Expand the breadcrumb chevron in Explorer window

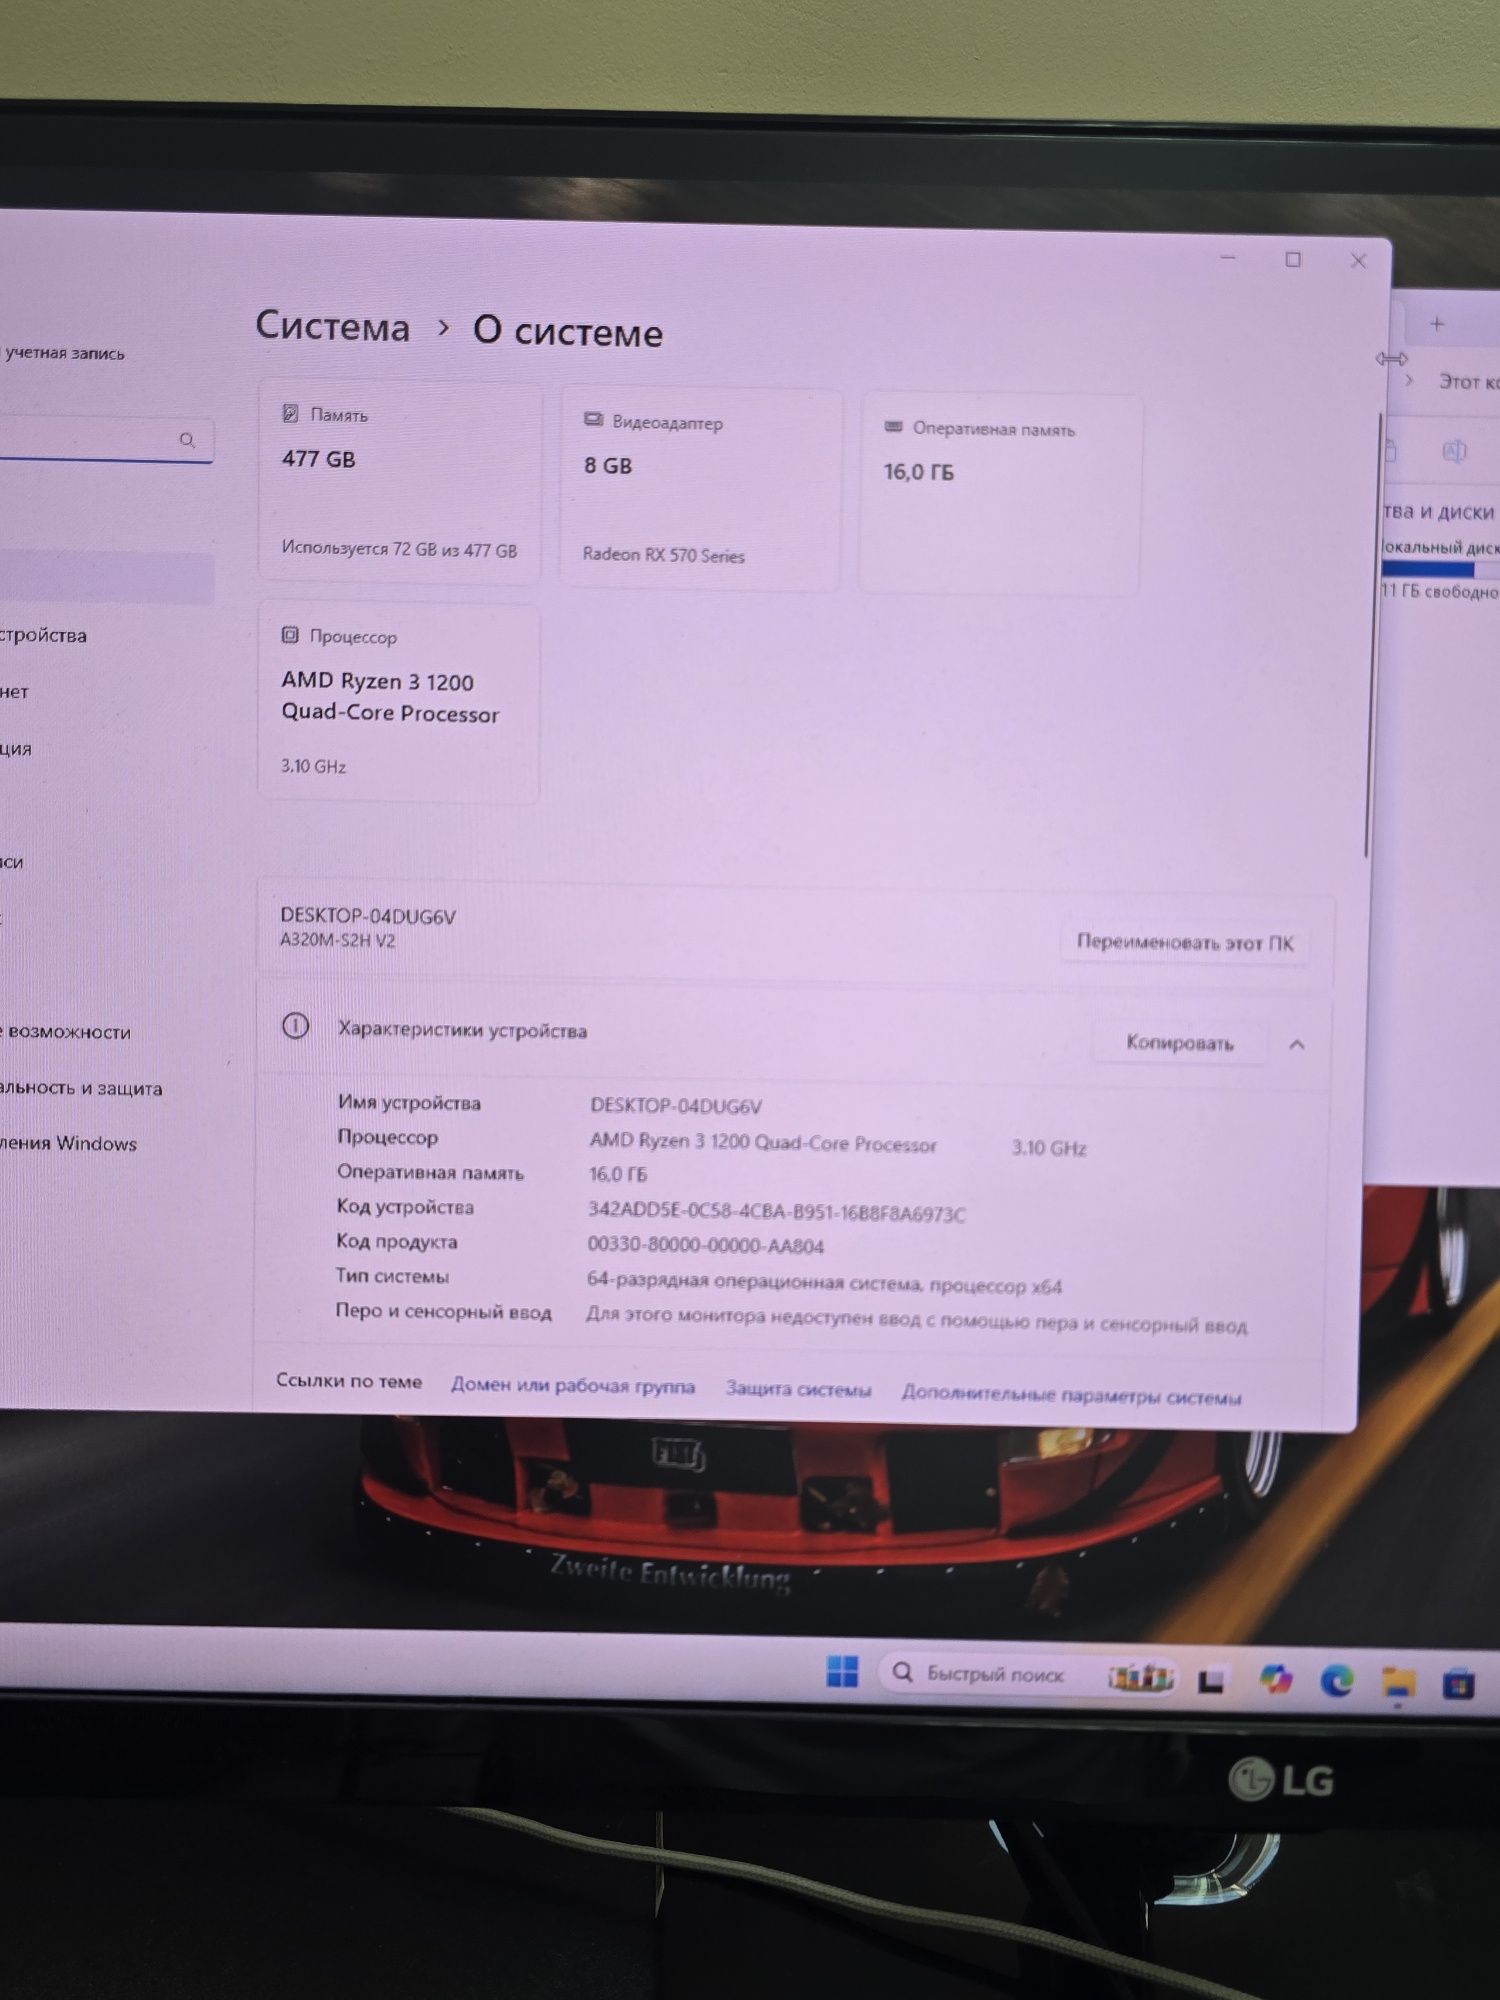1409,381
